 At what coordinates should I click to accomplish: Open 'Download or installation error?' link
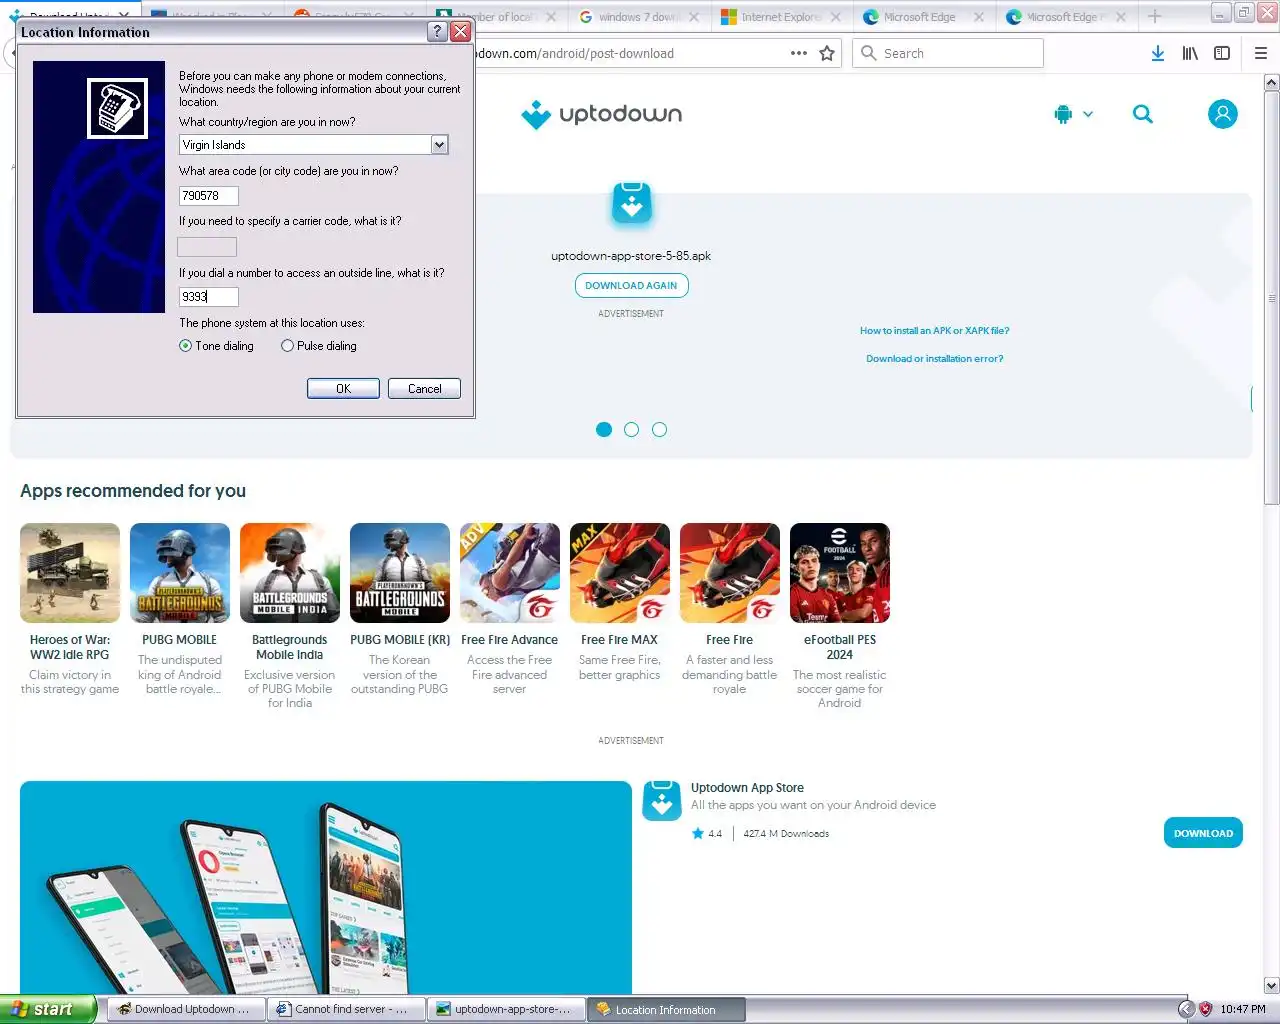pos(935,359)
